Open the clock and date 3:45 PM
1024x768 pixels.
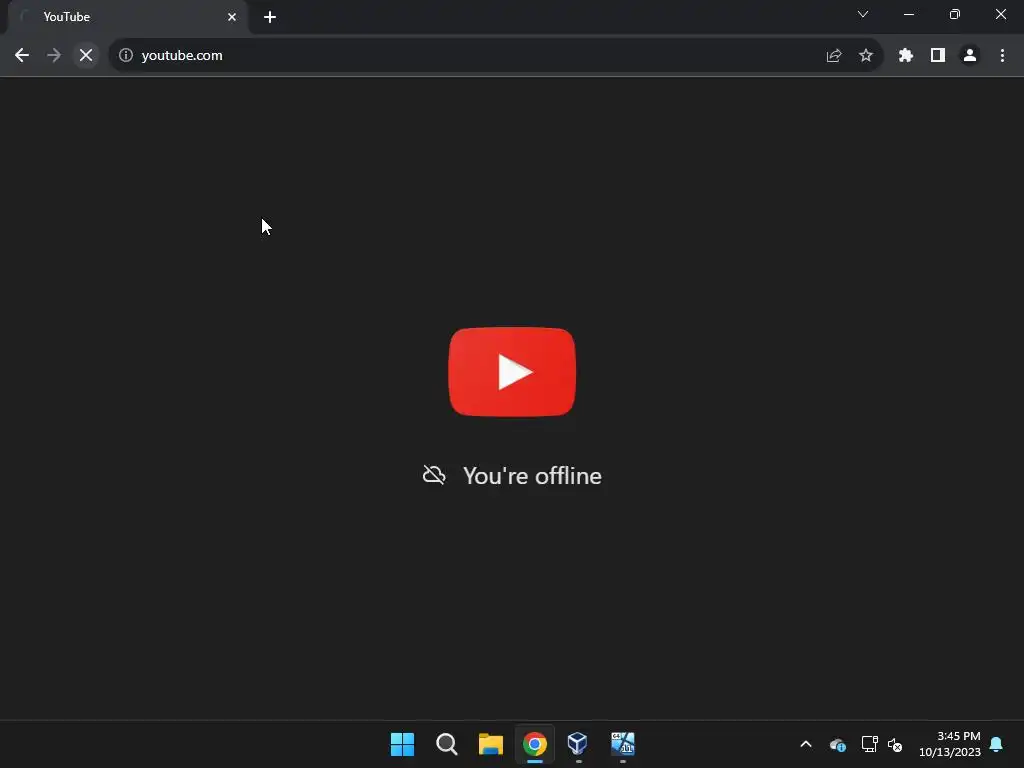coord(950,744)
